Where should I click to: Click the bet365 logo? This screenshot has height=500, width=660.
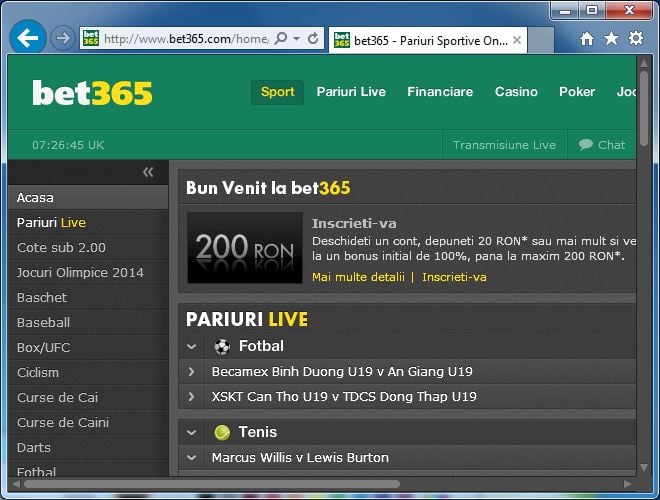tap(92, 93)
